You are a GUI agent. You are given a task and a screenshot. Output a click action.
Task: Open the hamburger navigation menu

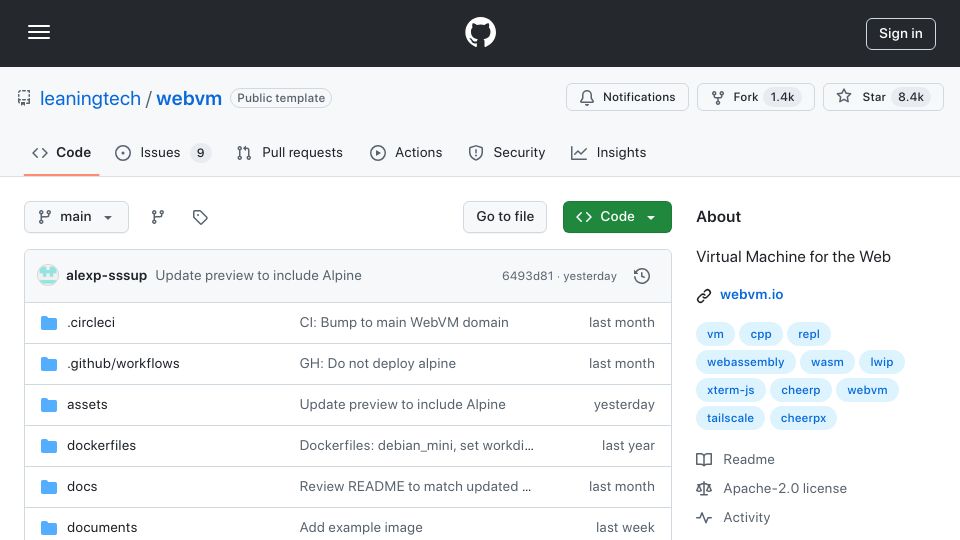(x=39, y=32)
